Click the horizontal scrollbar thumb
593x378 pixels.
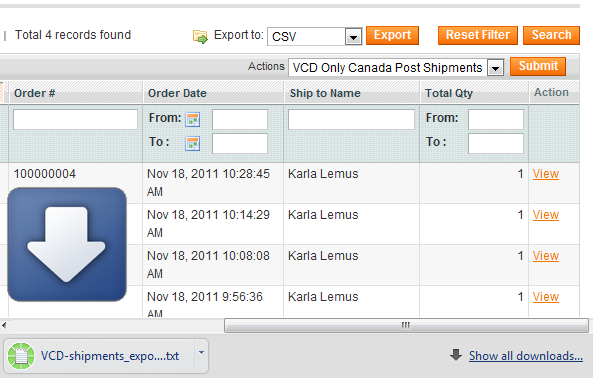406,325
